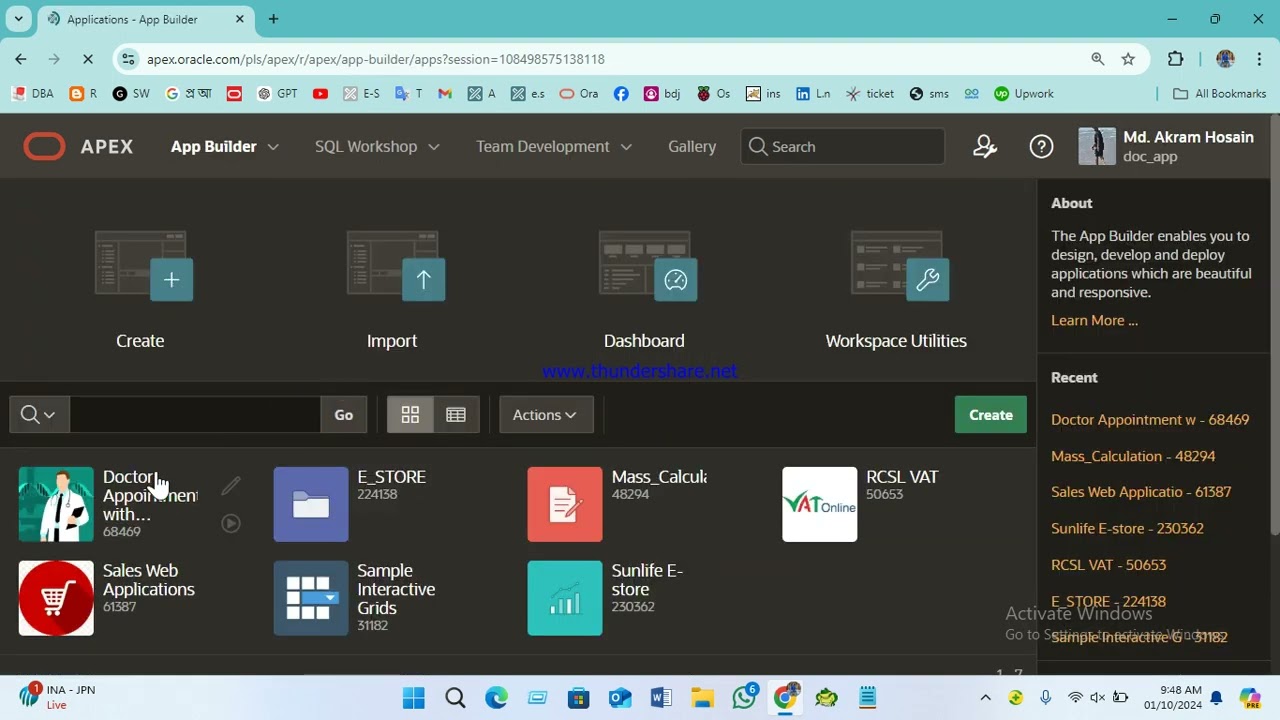The width and height of the screenshot is (1280, 720).
Task: Click the Learn More link
Action: [1094, 321]
